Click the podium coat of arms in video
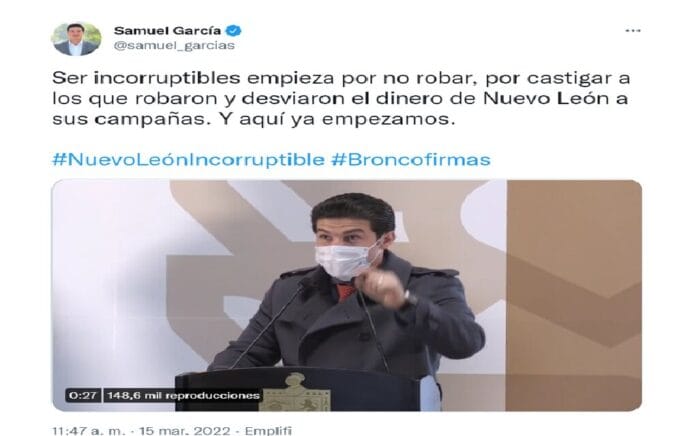 point(295,393)
